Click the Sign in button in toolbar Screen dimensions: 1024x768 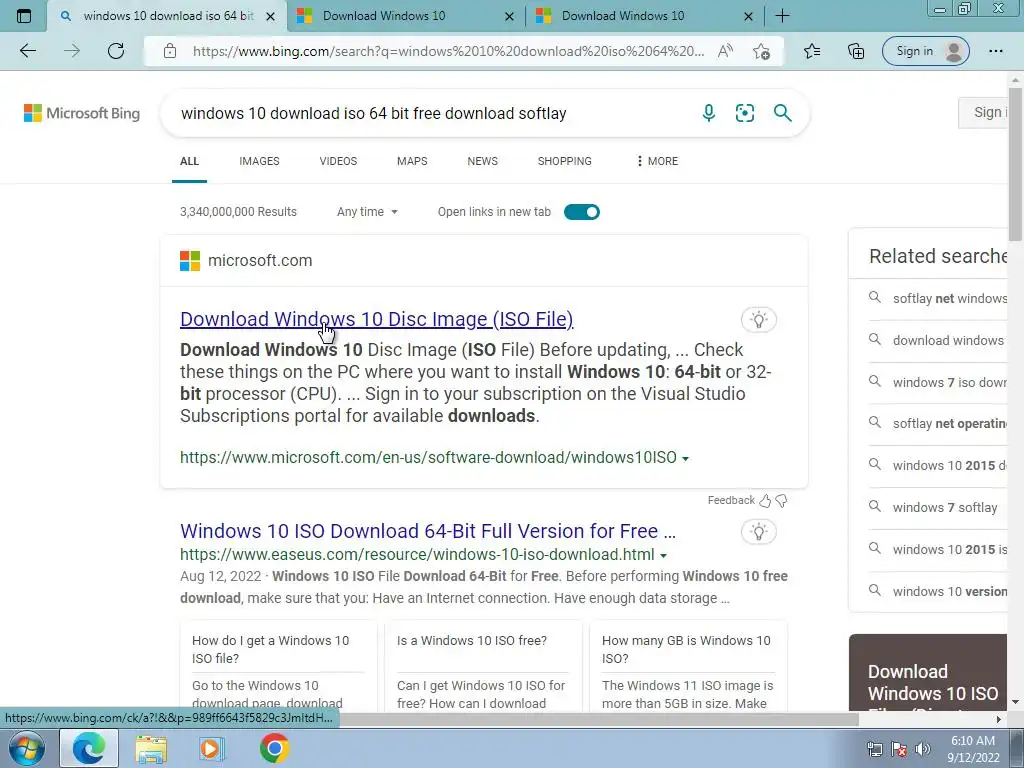925,51
